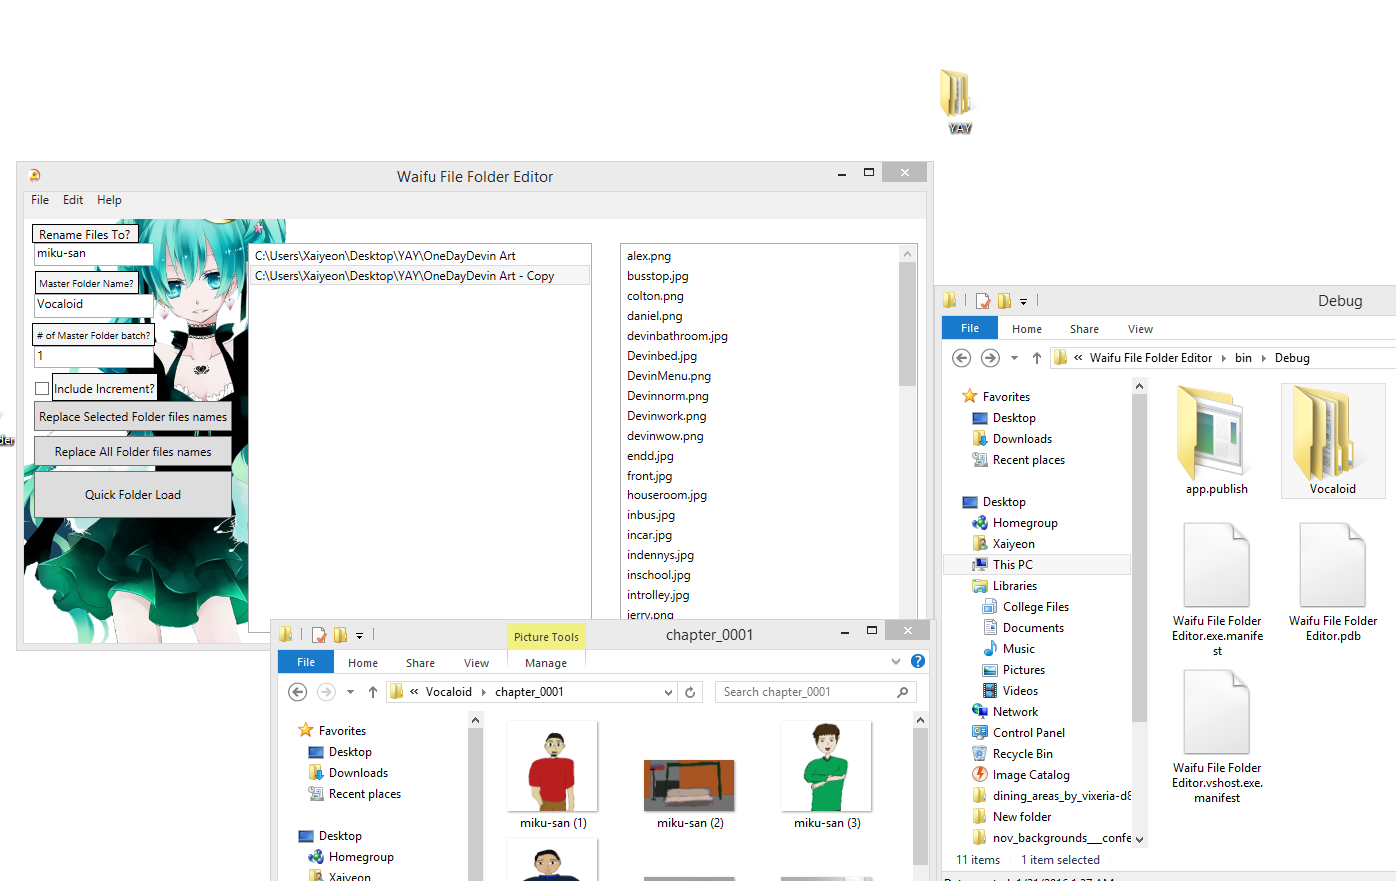
Task: Click Forward arrow in Debug window
Action: pos(990,358)
